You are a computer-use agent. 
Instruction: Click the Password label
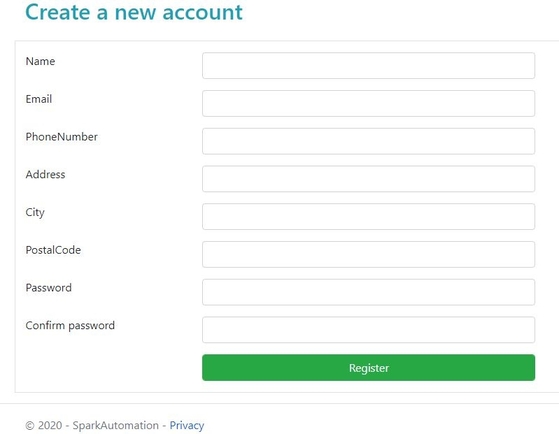pos(48,288)
